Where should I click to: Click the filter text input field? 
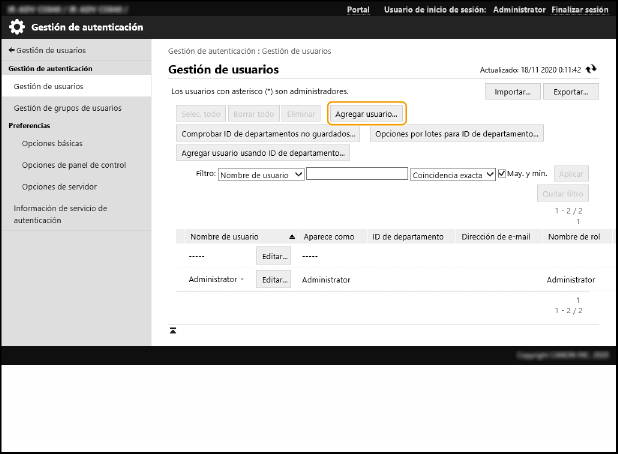pyautogui.click(x=357, y=174)
